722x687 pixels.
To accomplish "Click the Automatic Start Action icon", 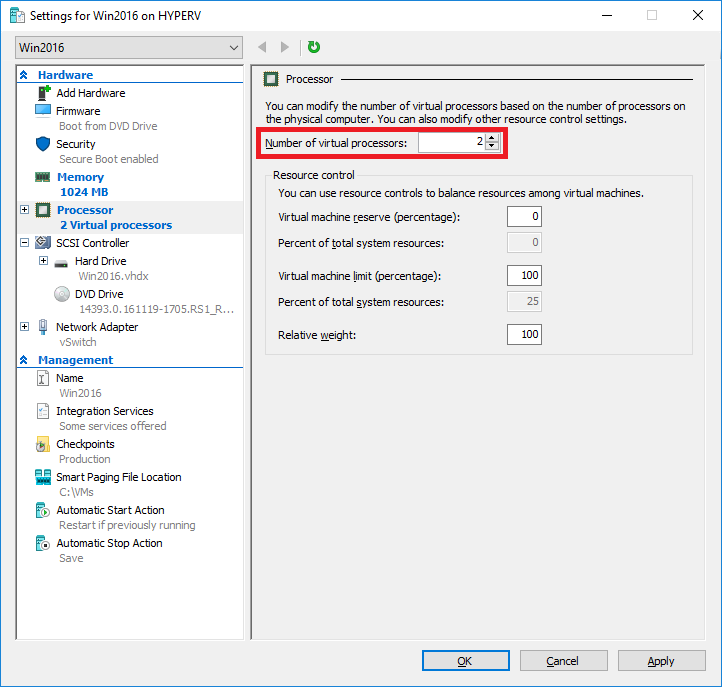I will pos(42,510).
